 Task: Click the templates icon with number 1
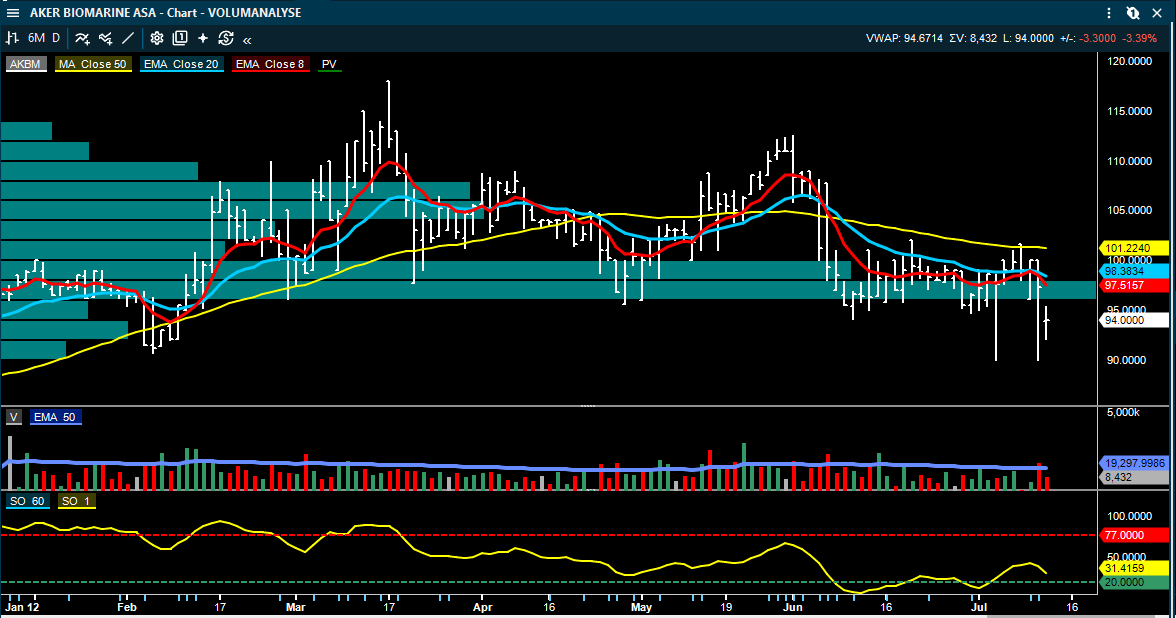tap(180, 38)
